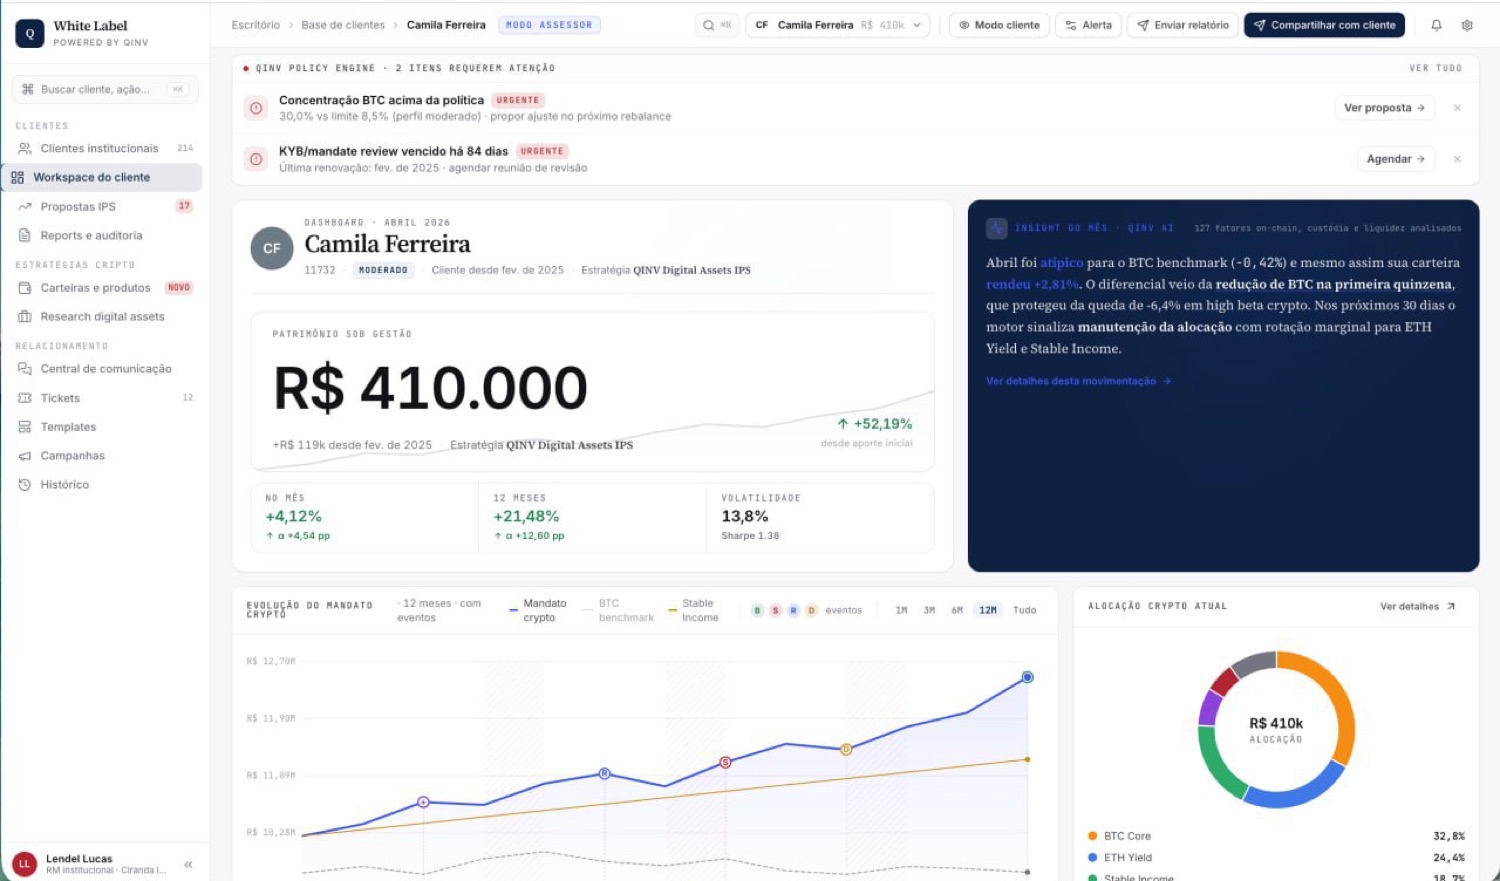This screenshot has height=881, width=1500.
Task: Go to Base de clientes breadcrumb
Action: (x=343, y=25)
